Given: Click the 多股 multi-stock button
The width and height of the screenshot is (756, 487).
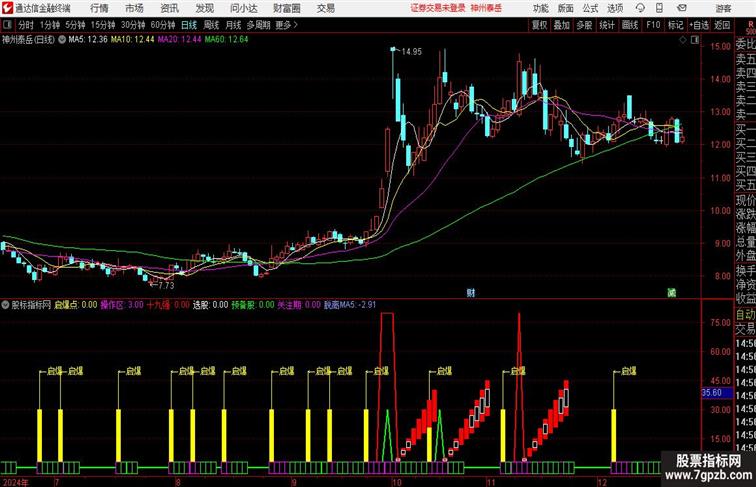Looking at the screenshot, I should point(584,25).
